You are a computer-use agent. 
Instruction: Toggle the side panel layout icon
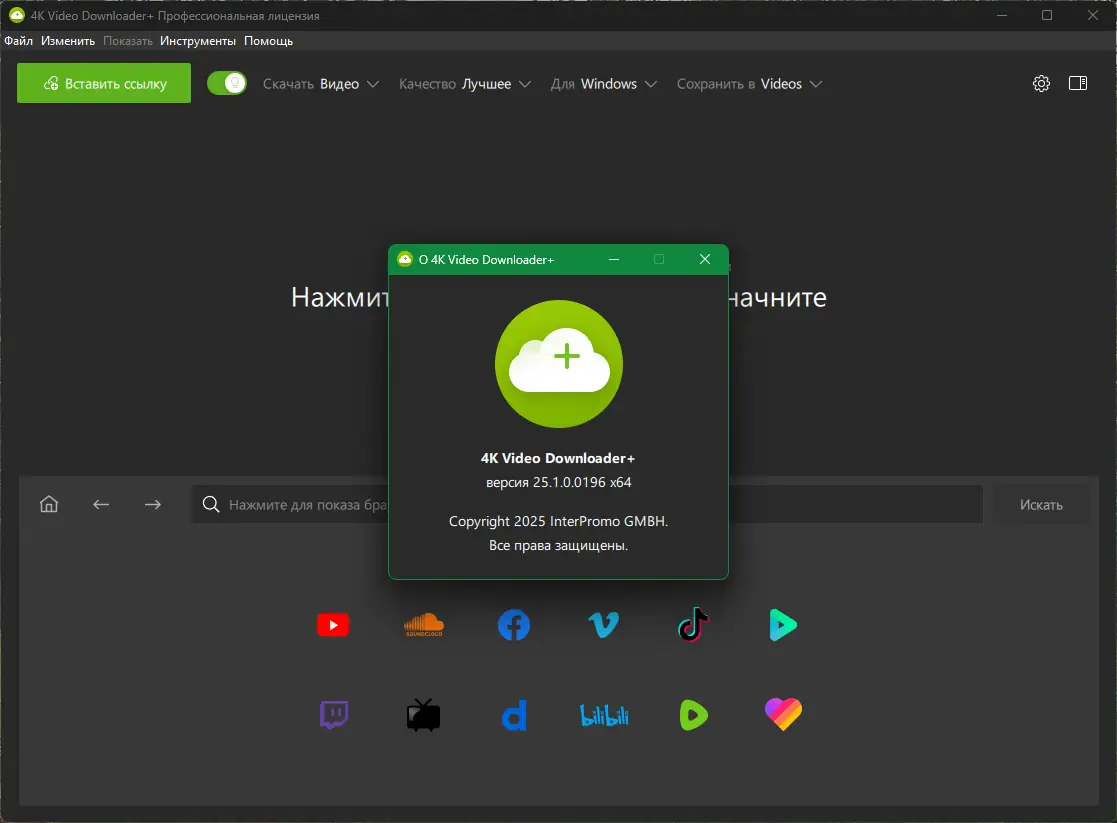tap(1078, 83)
